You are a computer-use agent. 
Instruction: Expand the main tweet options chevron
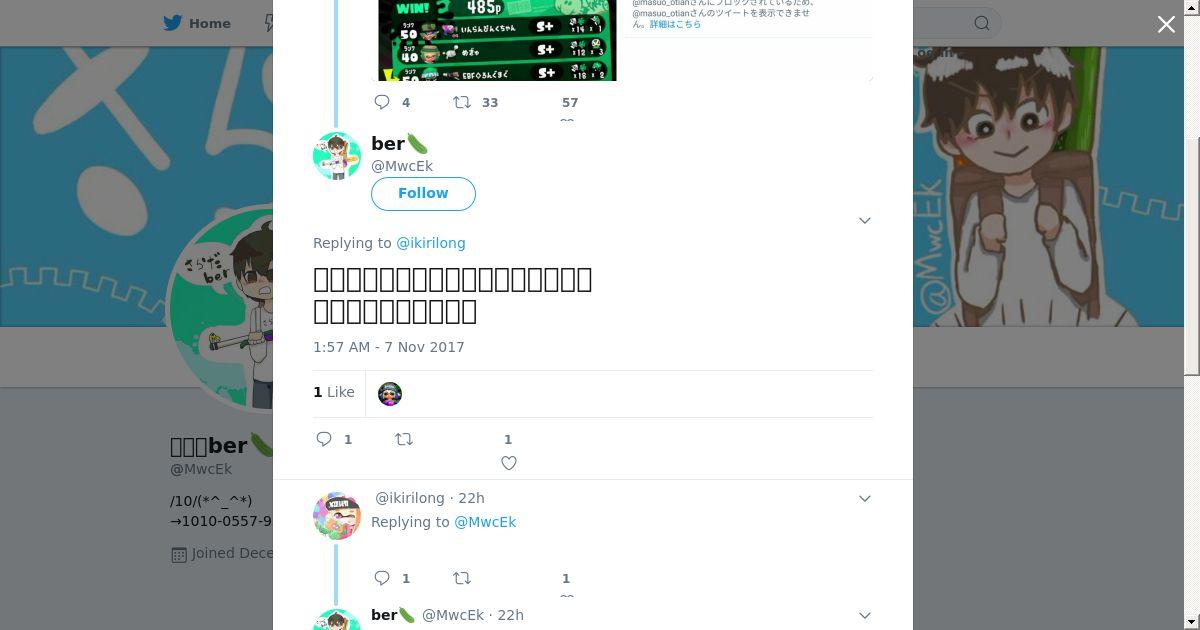865,220
